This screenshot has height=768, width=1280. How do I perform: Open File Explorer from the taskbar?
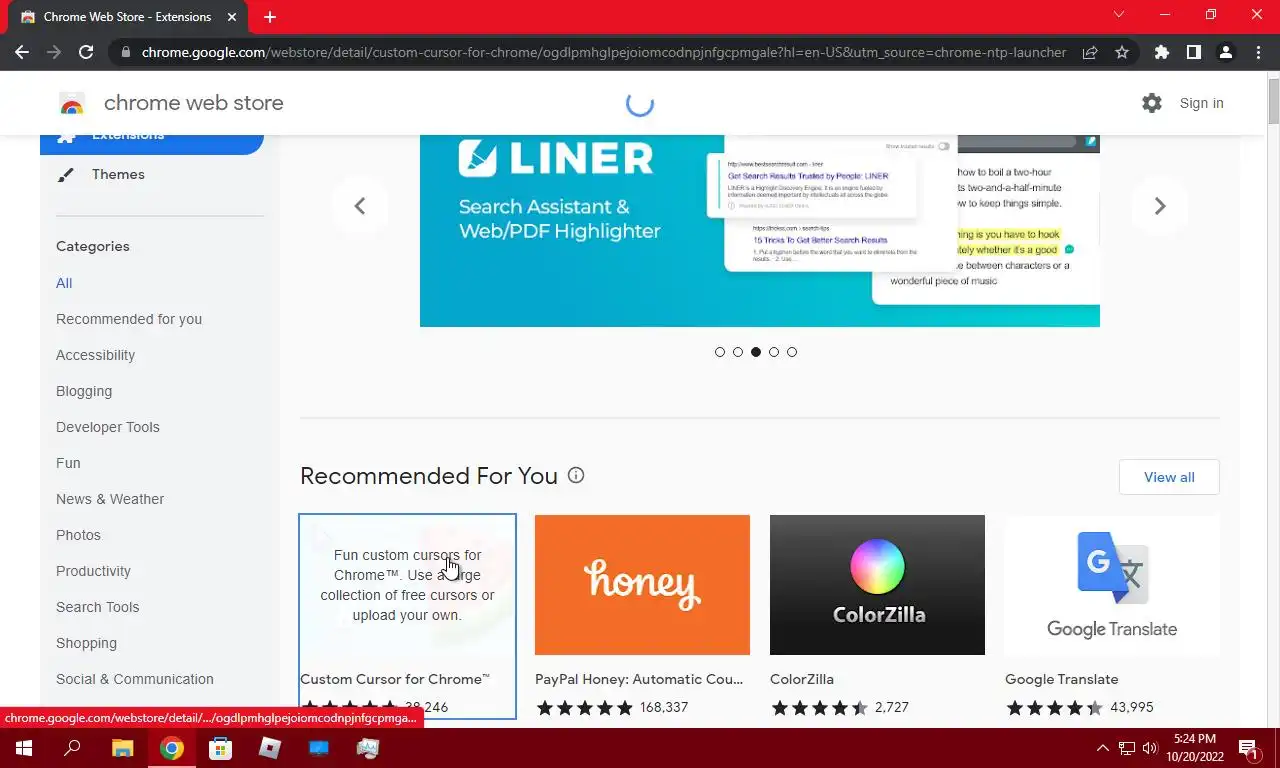coord(122,748)
